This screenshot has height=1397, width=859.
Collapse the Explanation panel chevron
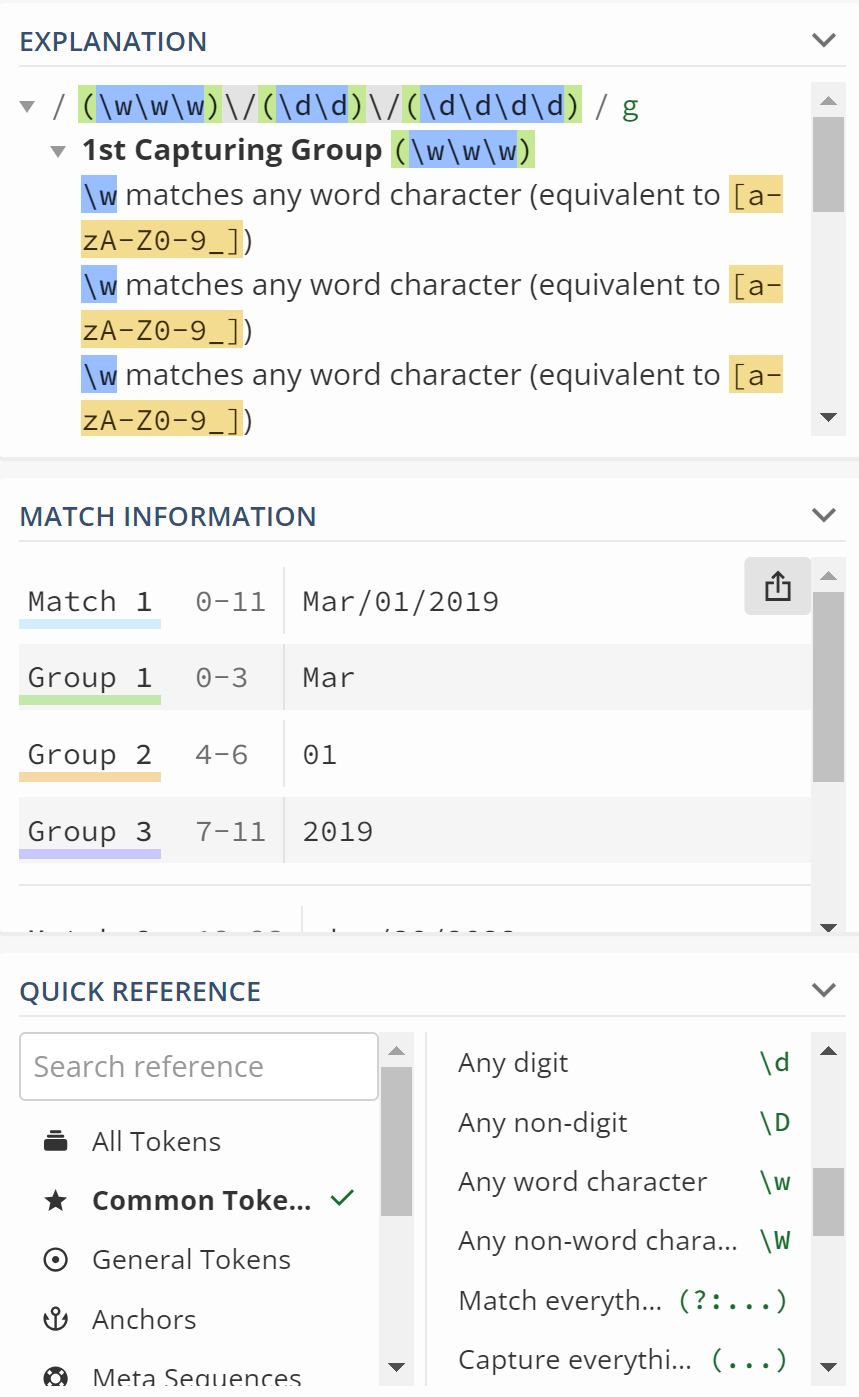[824, 41]
